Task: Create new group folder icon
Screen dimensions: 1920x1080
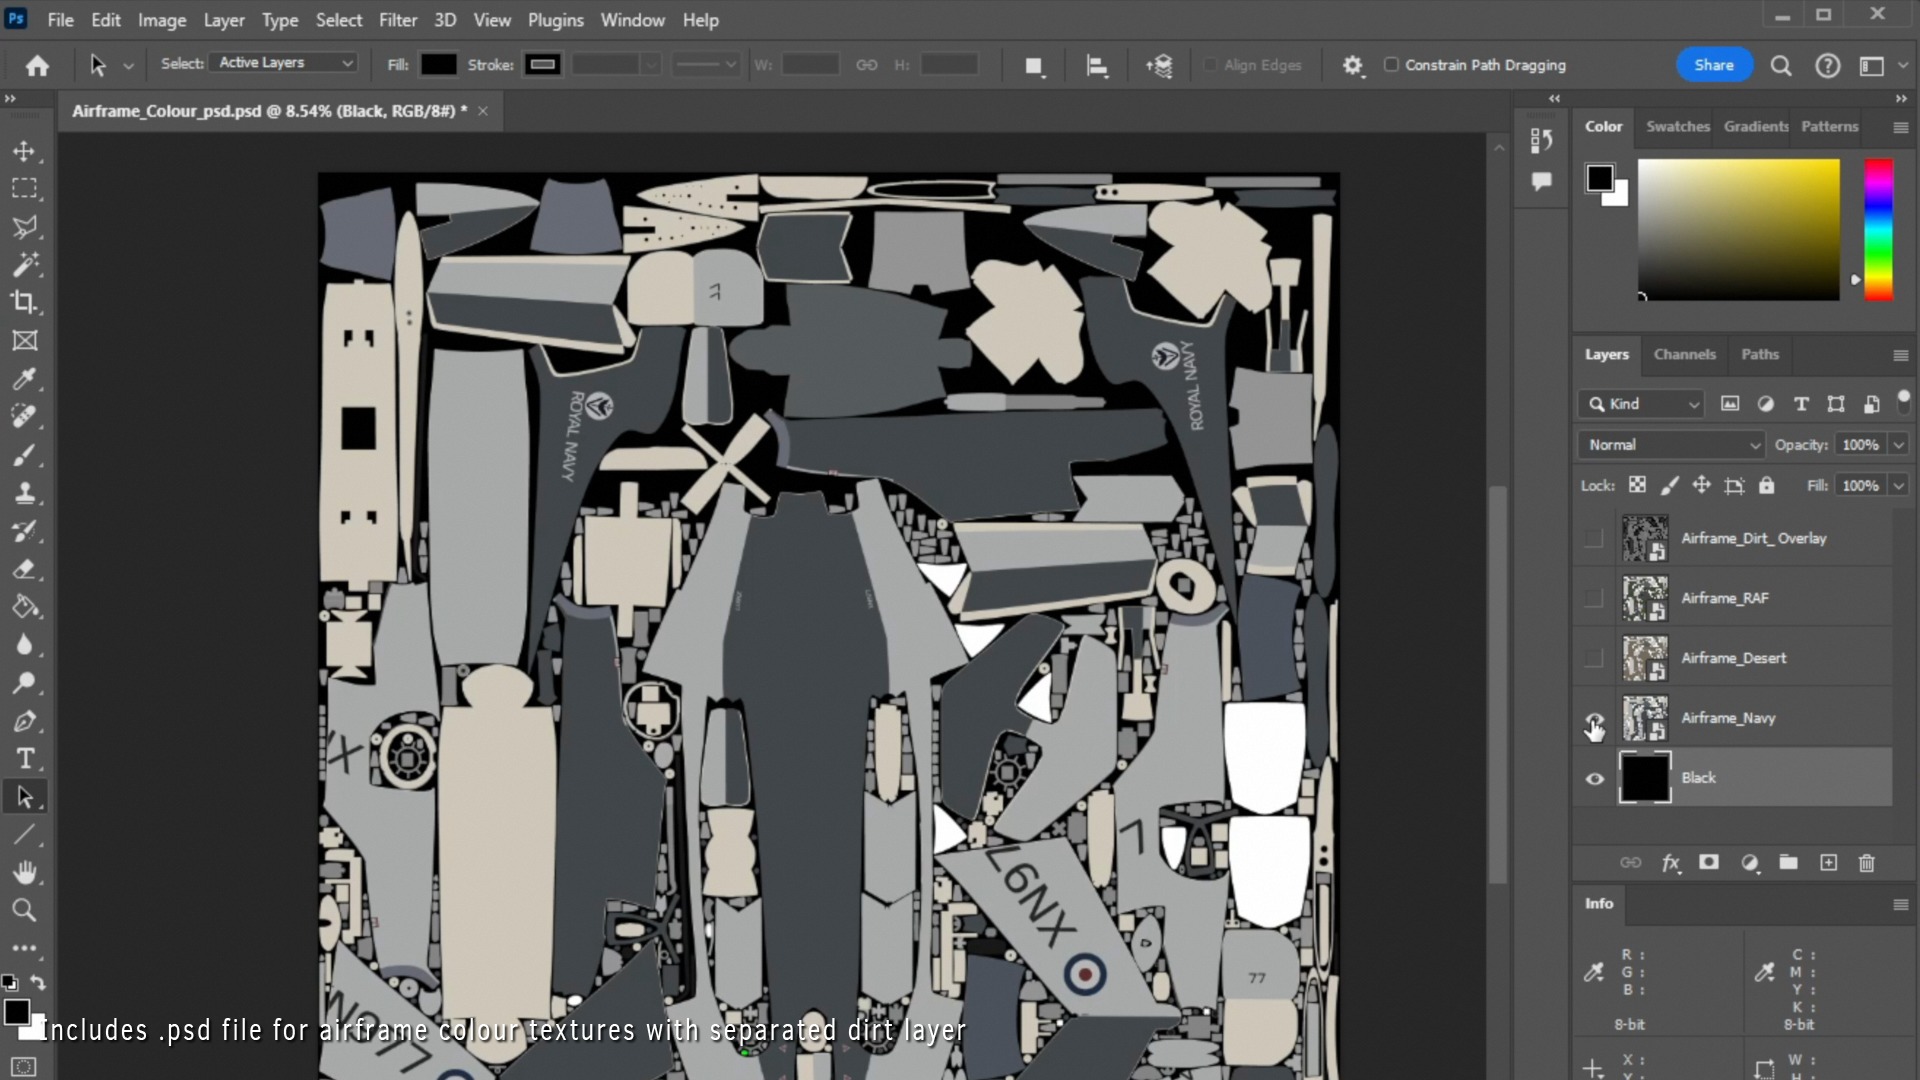Action: pyautogui.click(x=1788, y=863)
